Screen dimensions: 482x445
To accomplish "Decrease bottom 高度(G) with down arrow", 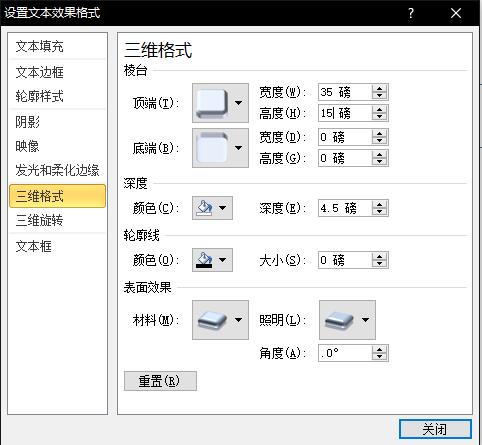I will coord(380,162).
